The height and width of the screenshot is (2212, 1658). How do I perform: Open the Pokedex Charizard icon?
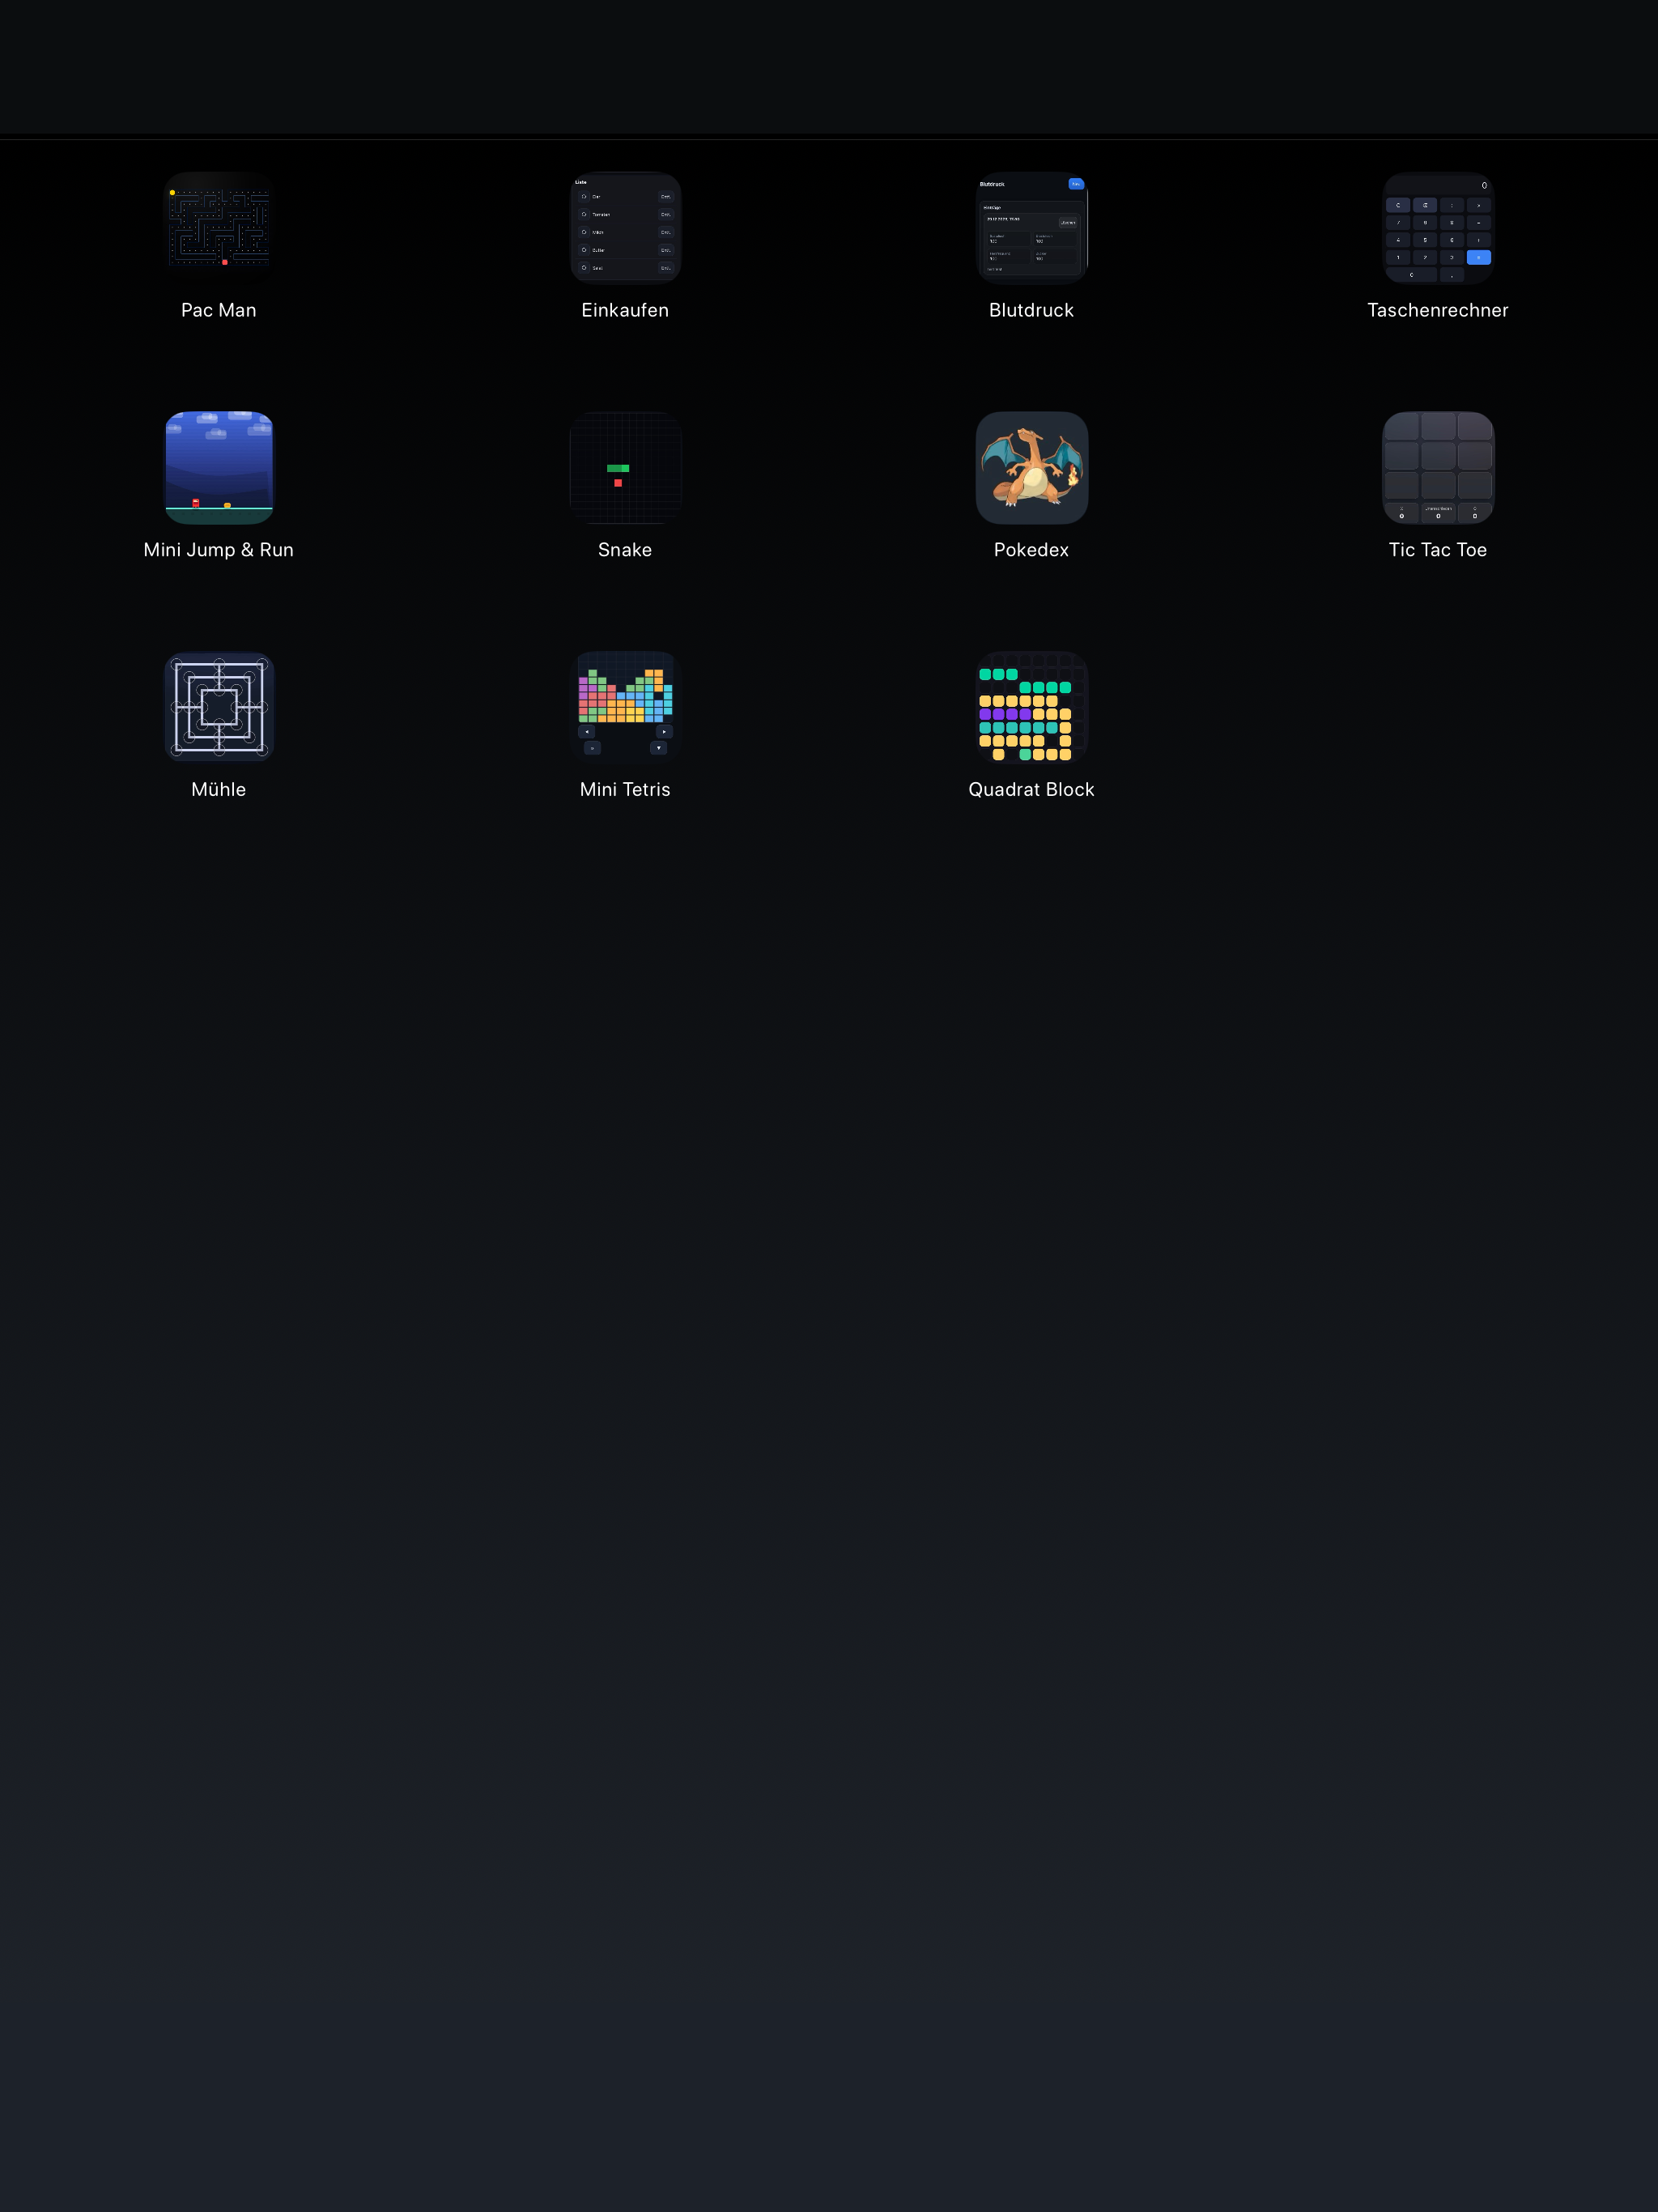coord(1032,468)
